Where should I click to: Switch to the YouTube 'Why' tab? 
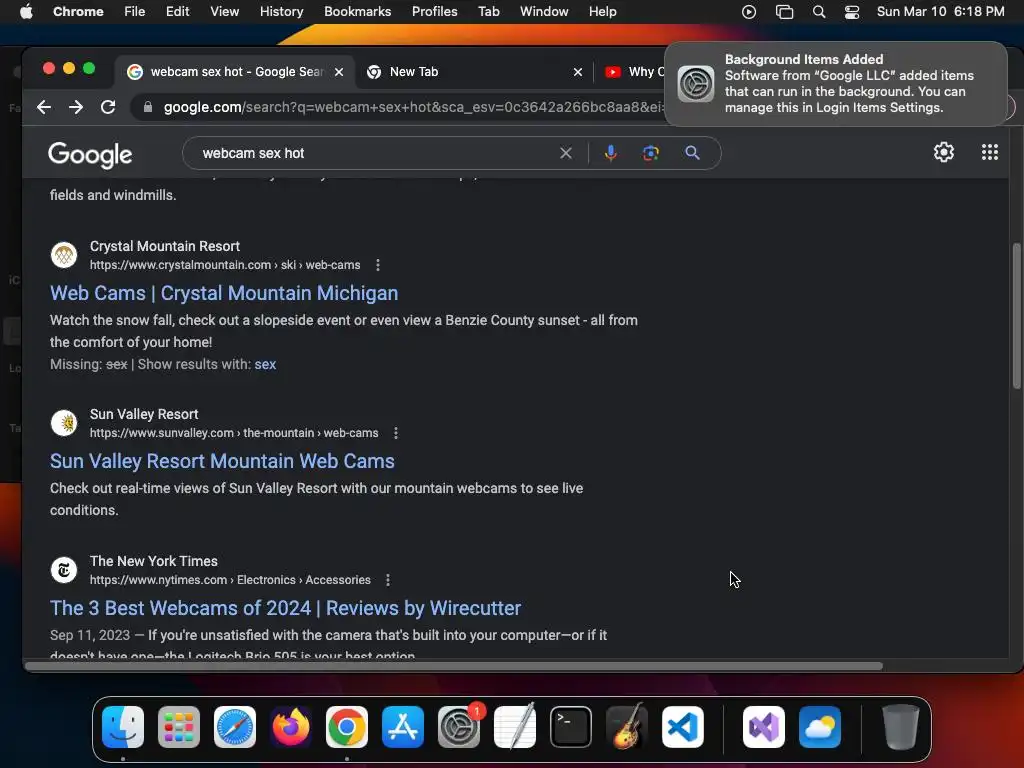(633, 72)
